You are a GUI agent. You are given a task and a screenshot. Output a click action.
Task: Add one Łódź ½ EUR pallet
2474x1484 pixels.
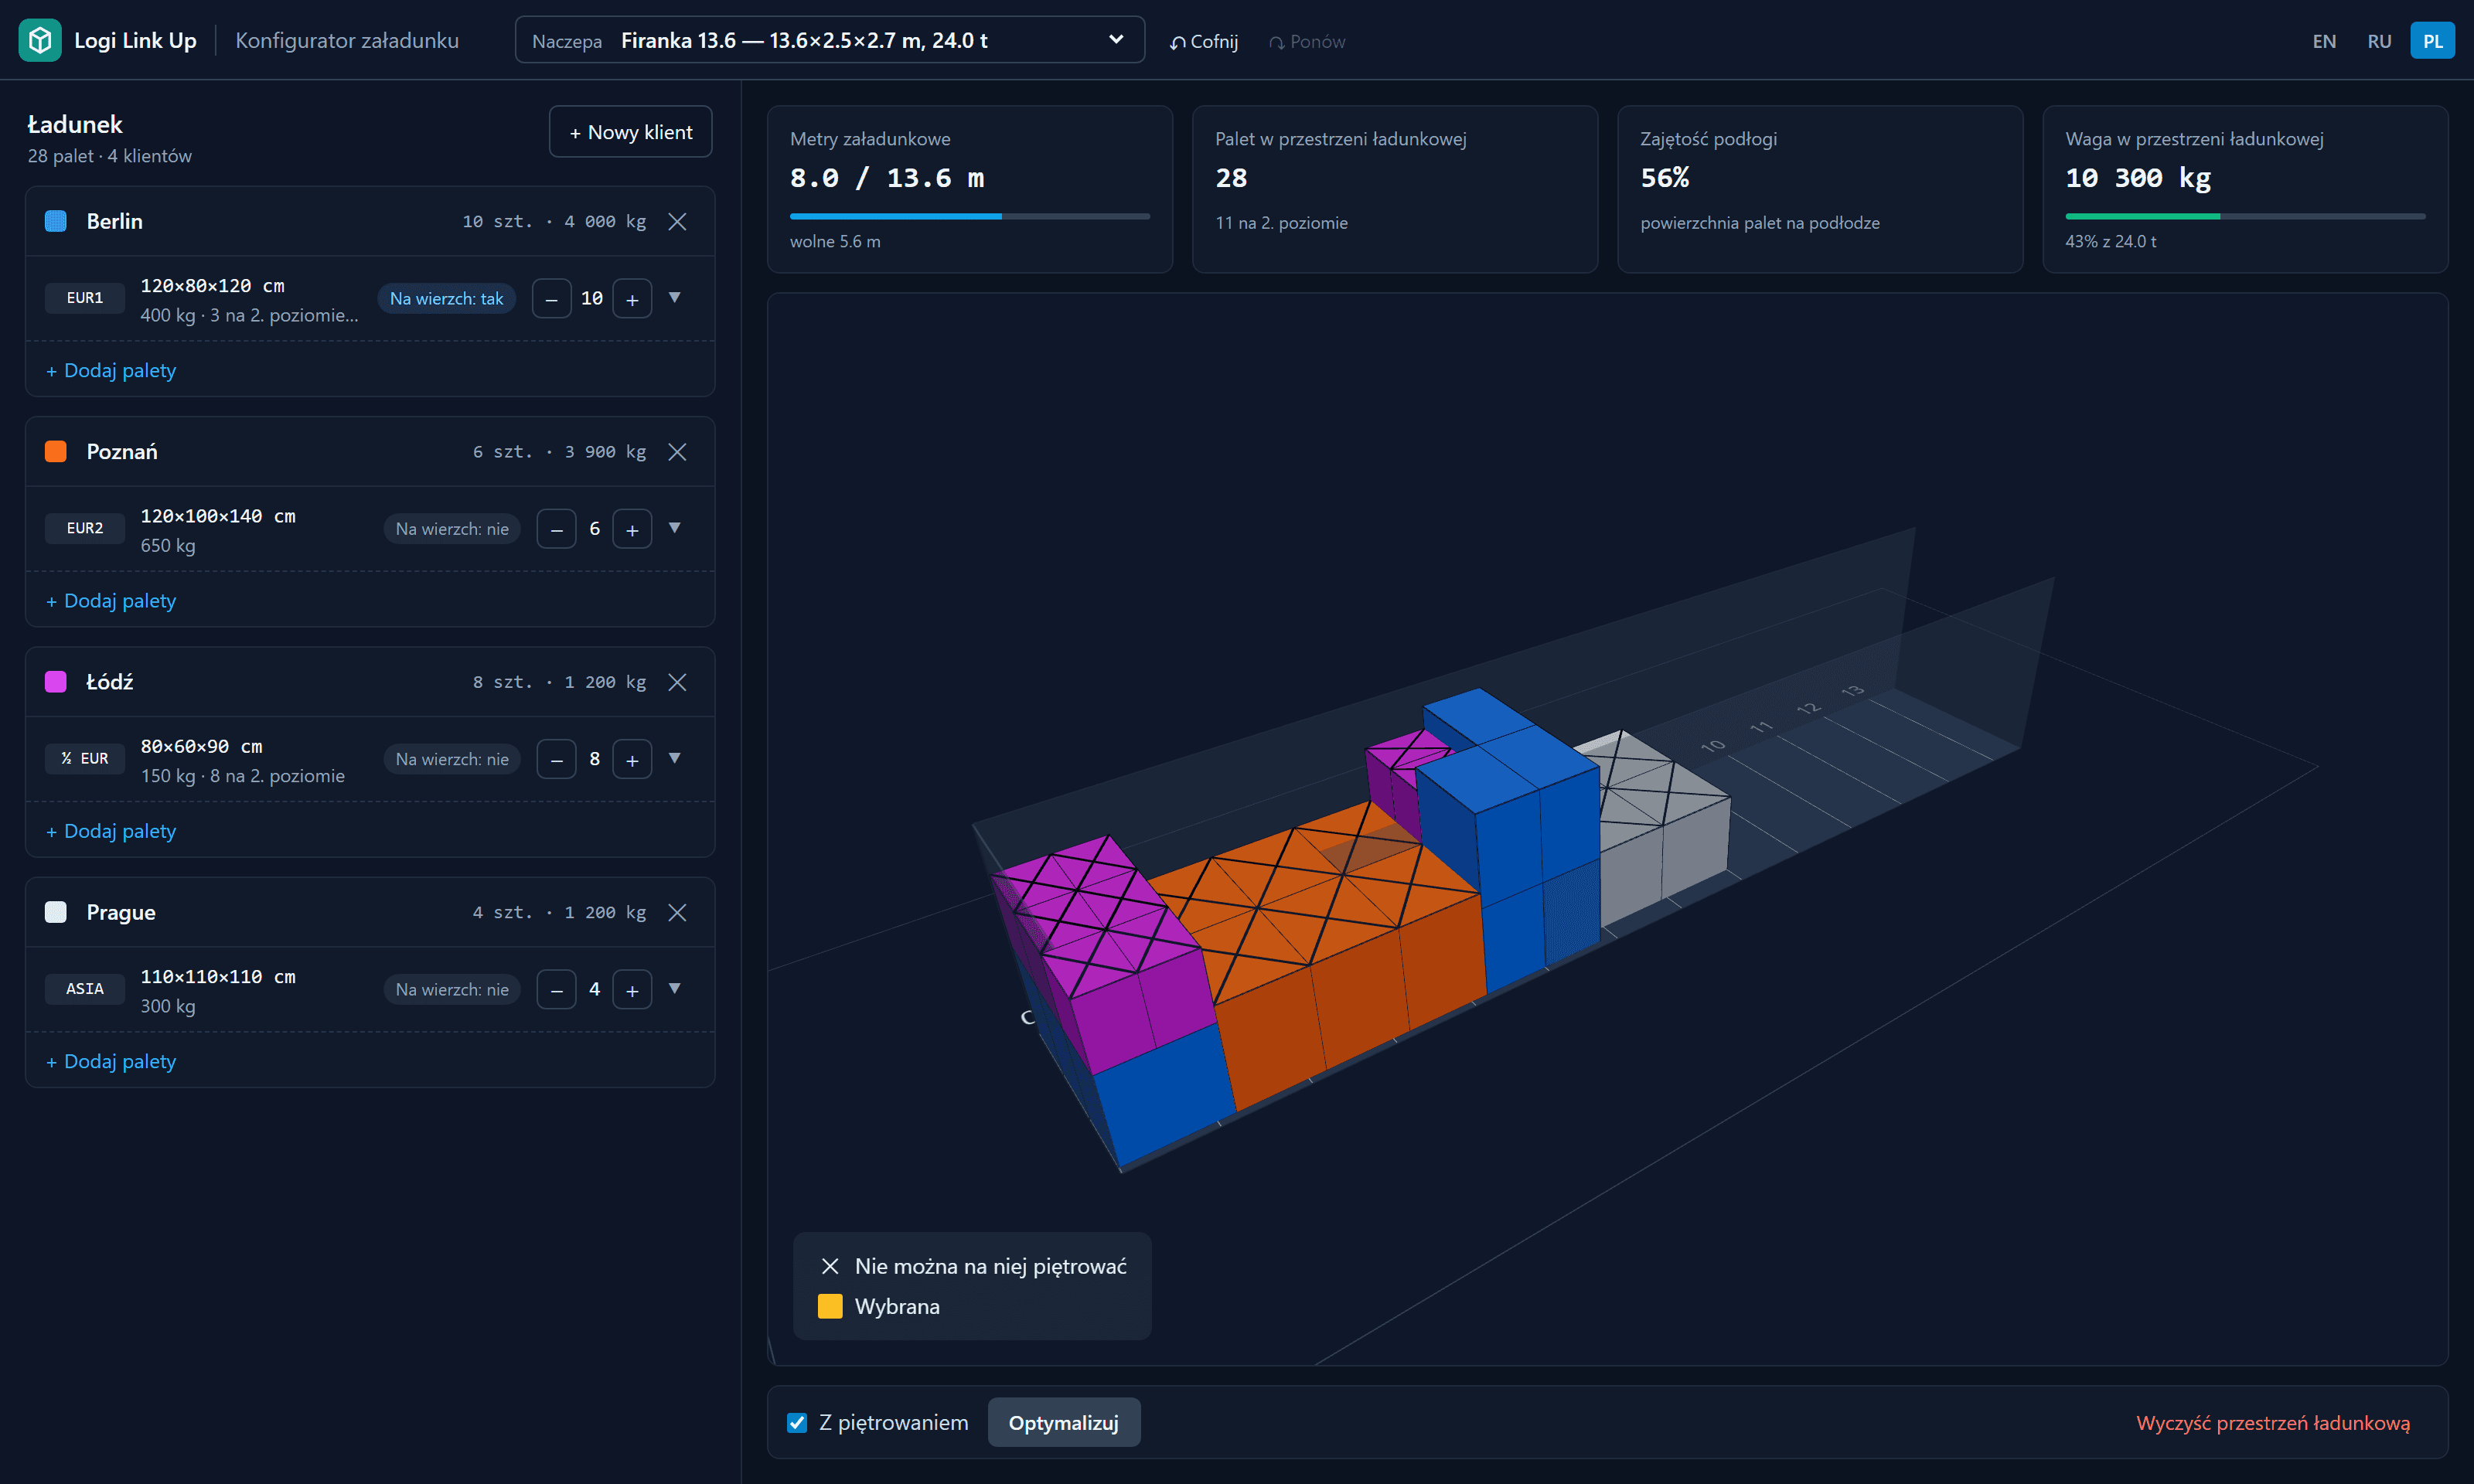[x=632, y=759]
